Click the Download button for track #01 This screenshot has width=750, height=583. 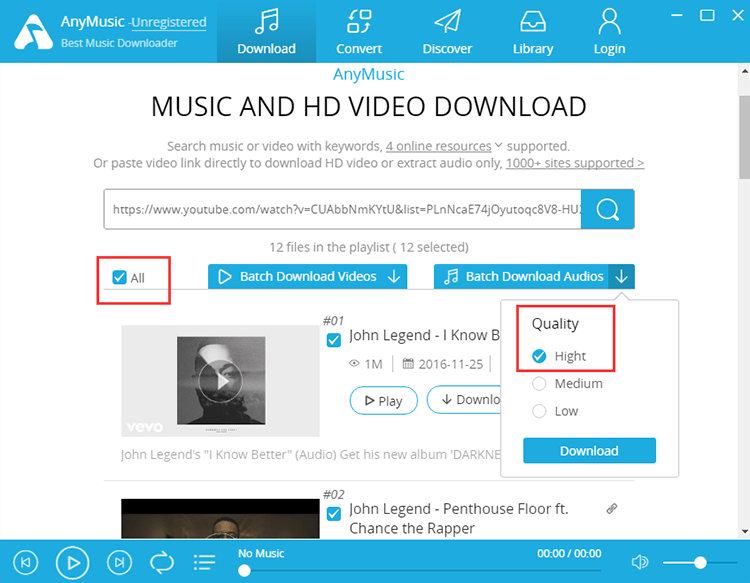coord(464,399)
